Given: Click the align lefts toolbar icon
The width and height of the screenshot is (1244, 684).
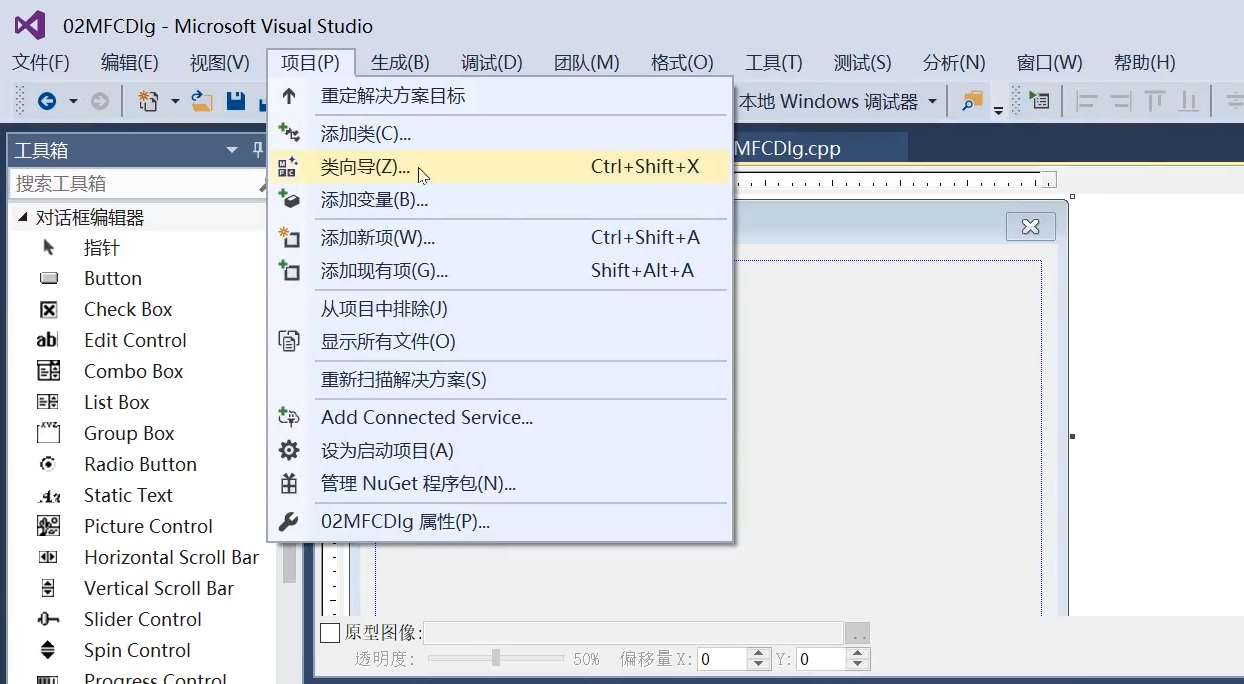Looking at the screenshot, I should tap(1086, 101).
